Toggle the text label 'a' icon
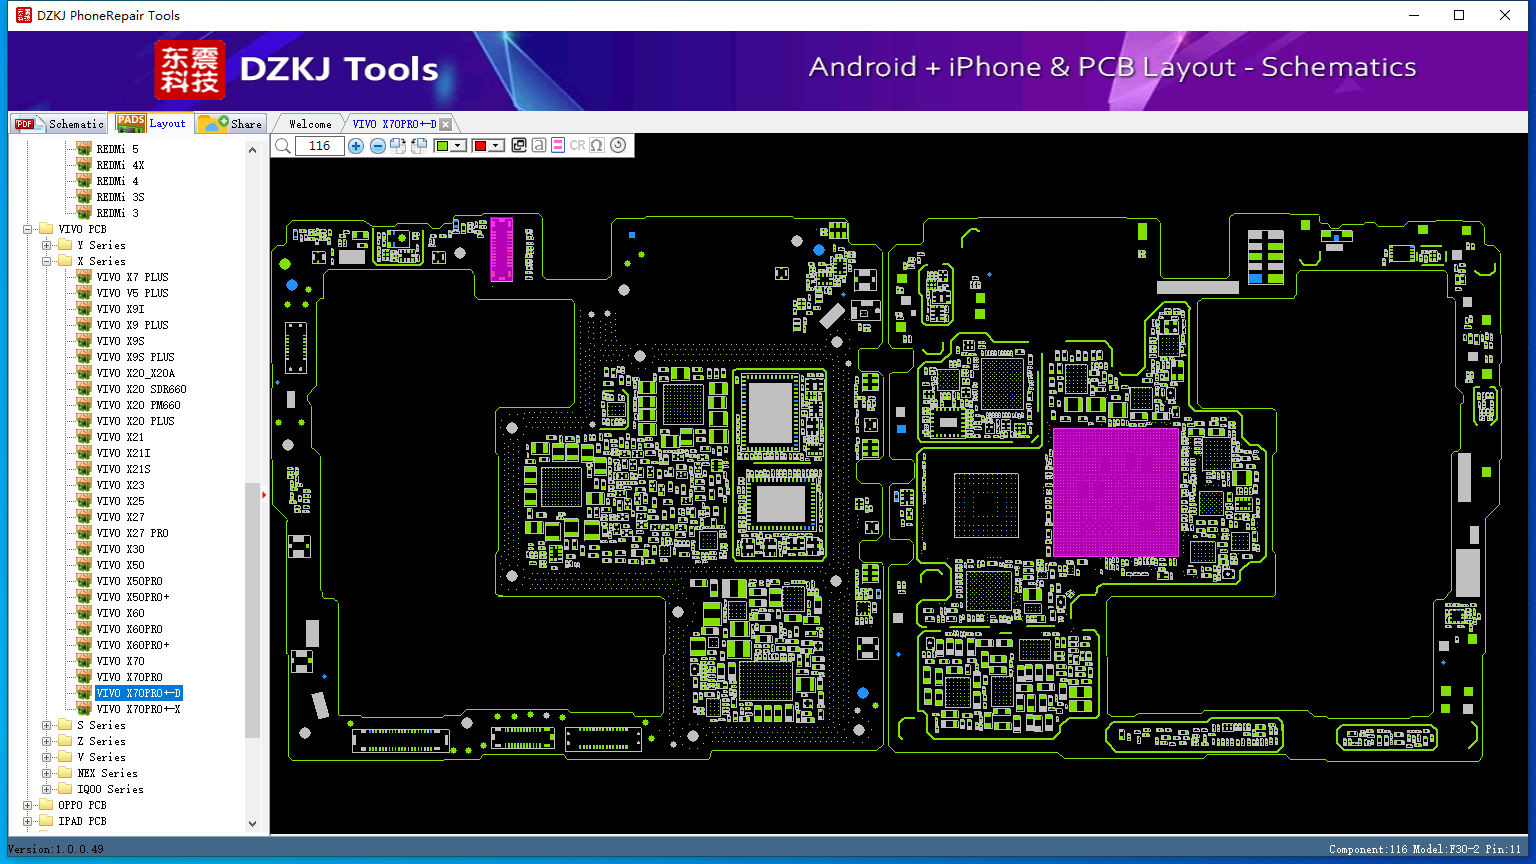This screenshot has height=864, width=1536. point(538,146)
